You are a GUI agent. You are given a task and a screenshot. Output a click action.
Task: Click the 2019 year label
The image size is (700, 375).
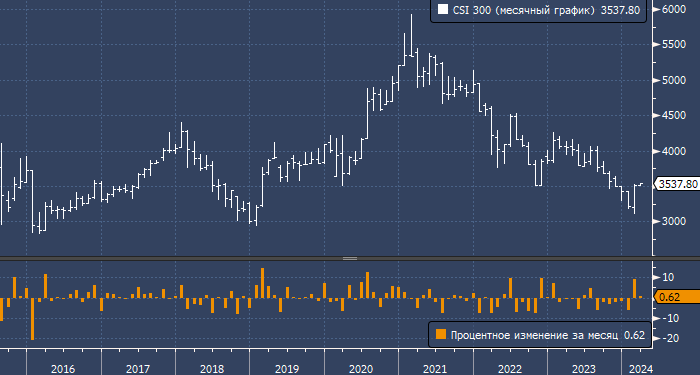[x=287, y=369]
